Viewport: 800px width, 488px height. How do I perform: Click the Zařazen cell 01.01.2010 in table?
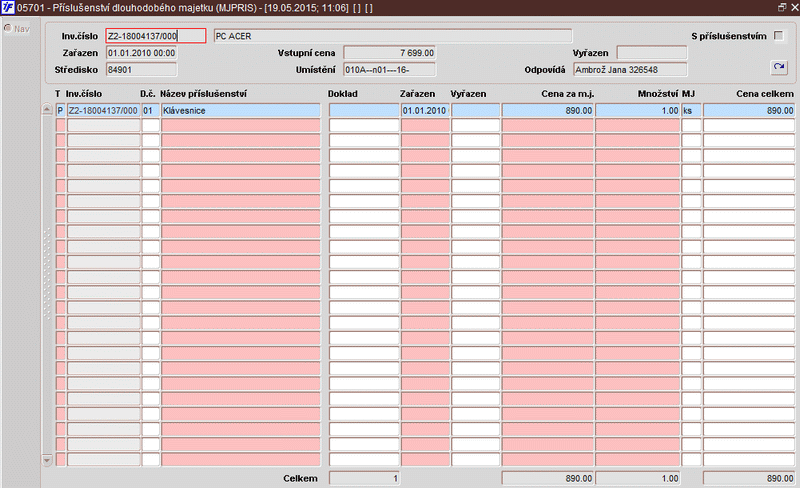click(x=425, y=110)
